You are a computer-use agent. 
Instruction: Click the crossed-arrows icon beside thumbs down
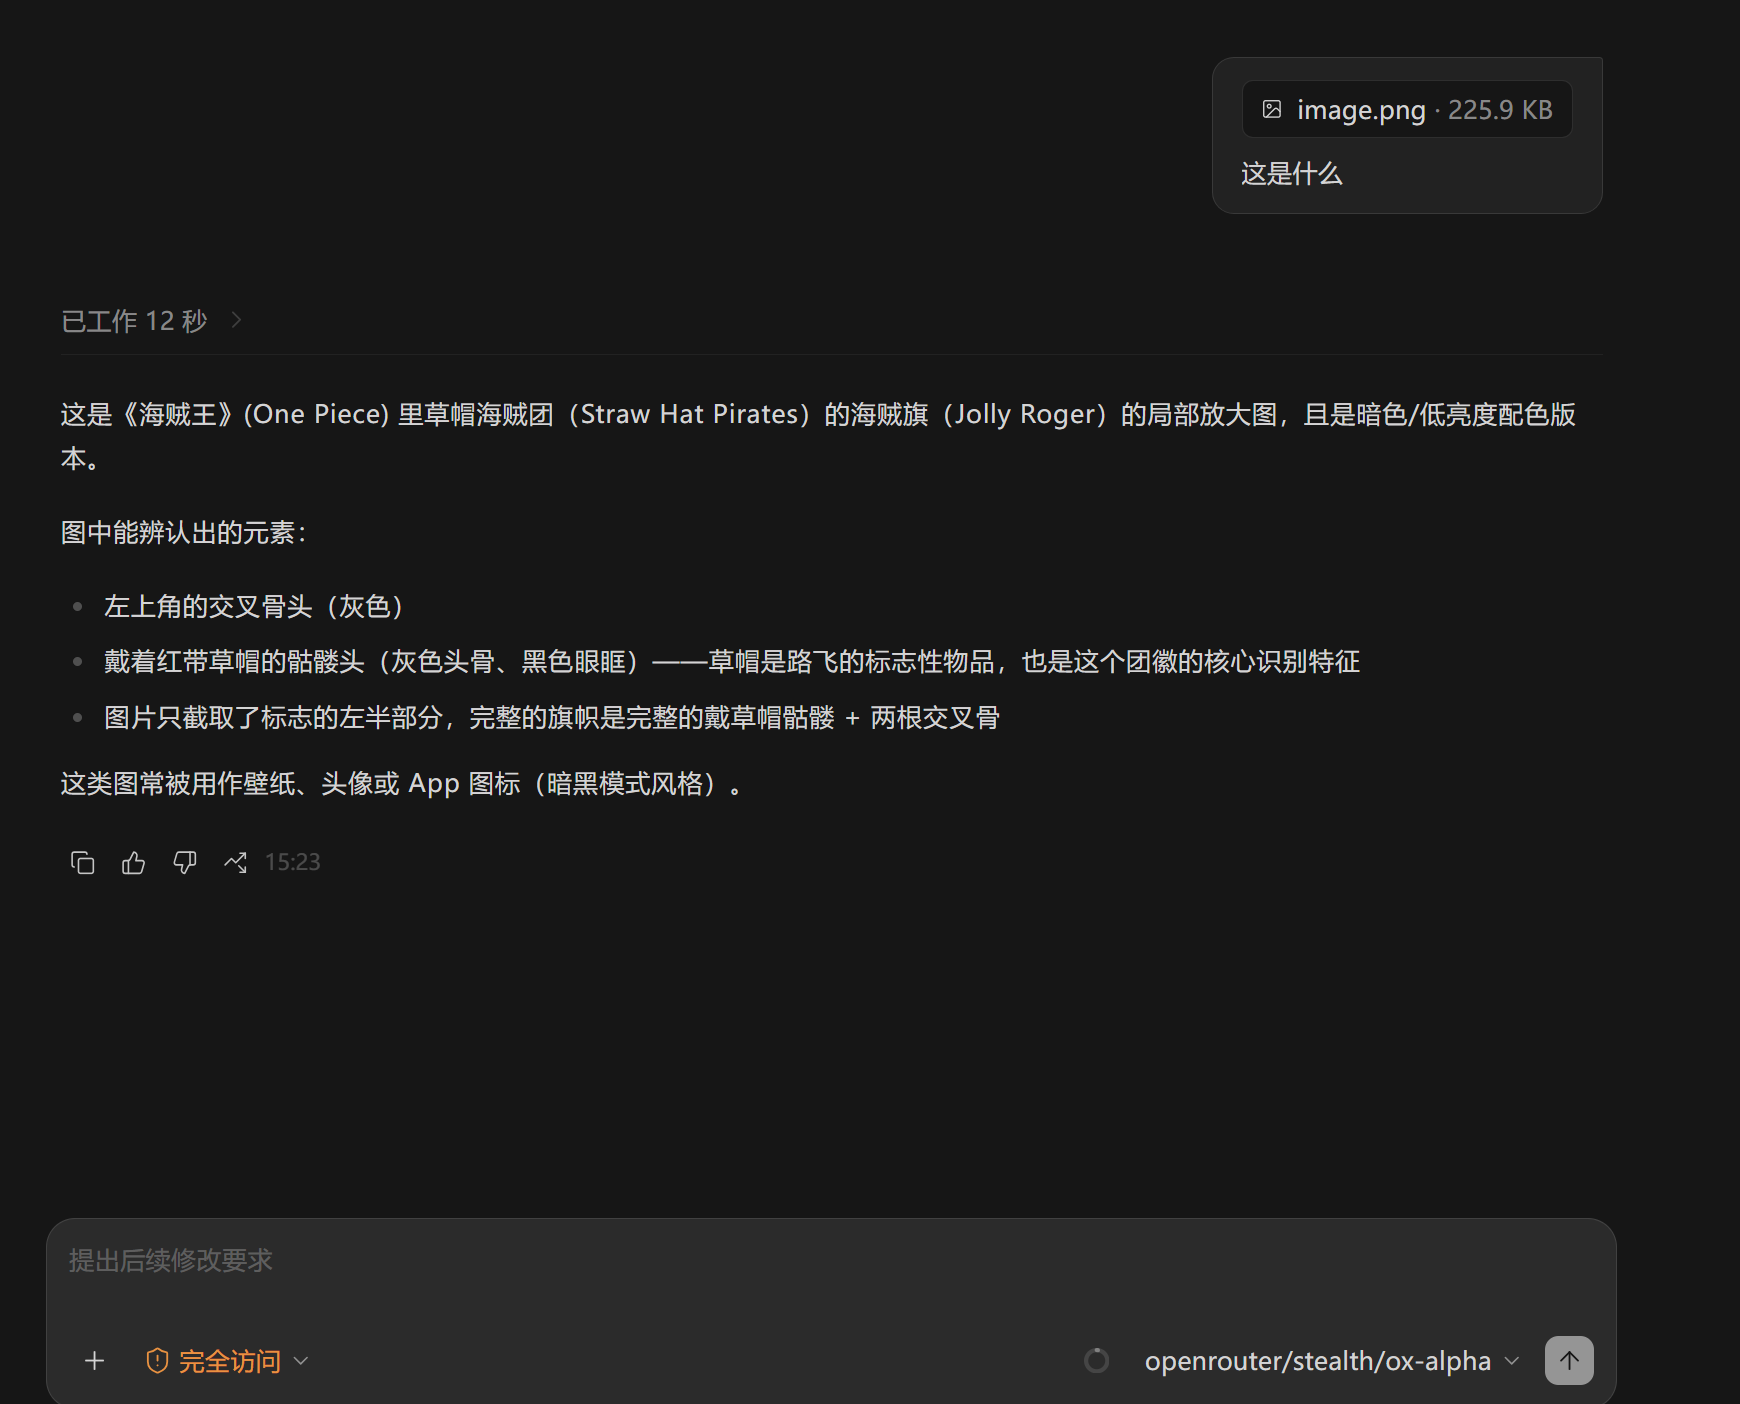236,862
